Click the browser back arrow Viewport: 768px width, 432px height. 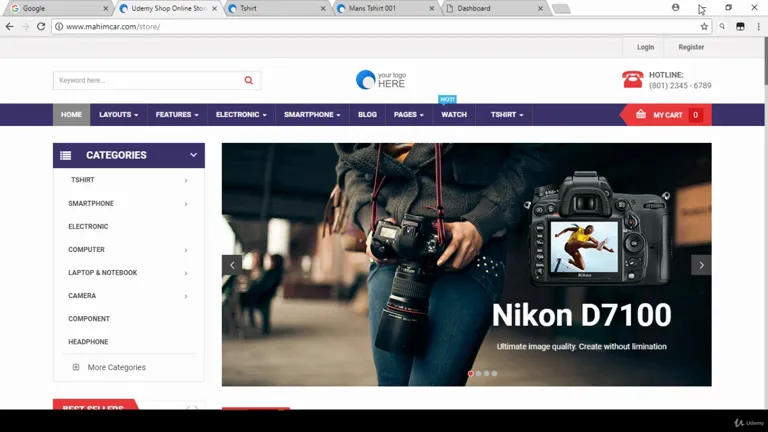[10, 26]
